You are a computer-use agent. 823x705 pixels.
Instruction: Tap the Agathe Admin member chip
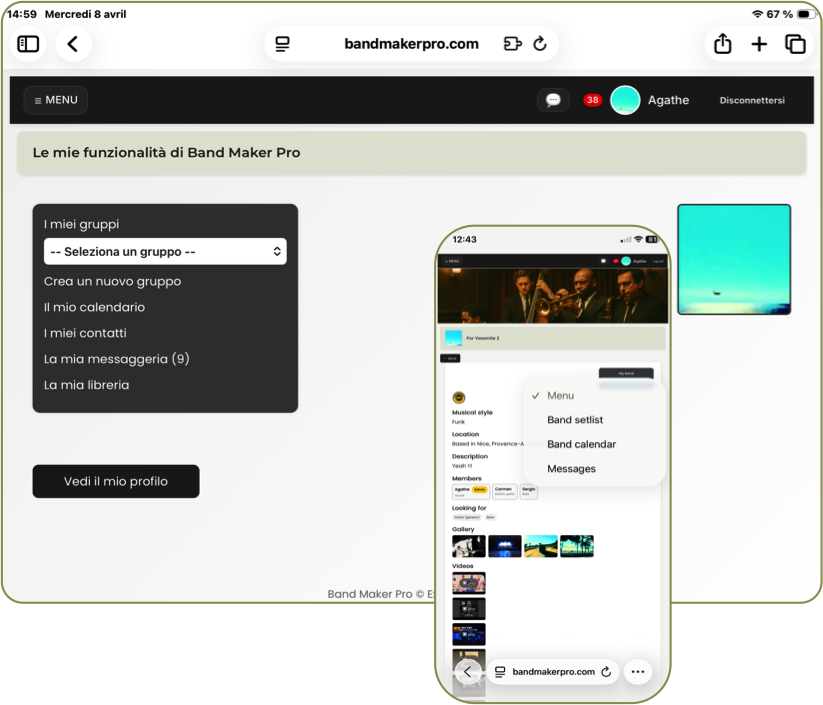click(471, 491)
